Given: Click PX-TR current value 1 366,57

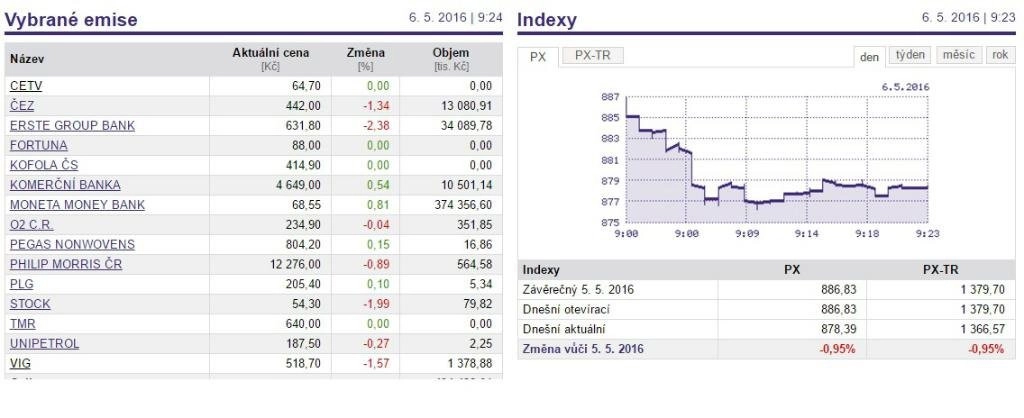Looking at the screenshot, I should coord(983,329).
